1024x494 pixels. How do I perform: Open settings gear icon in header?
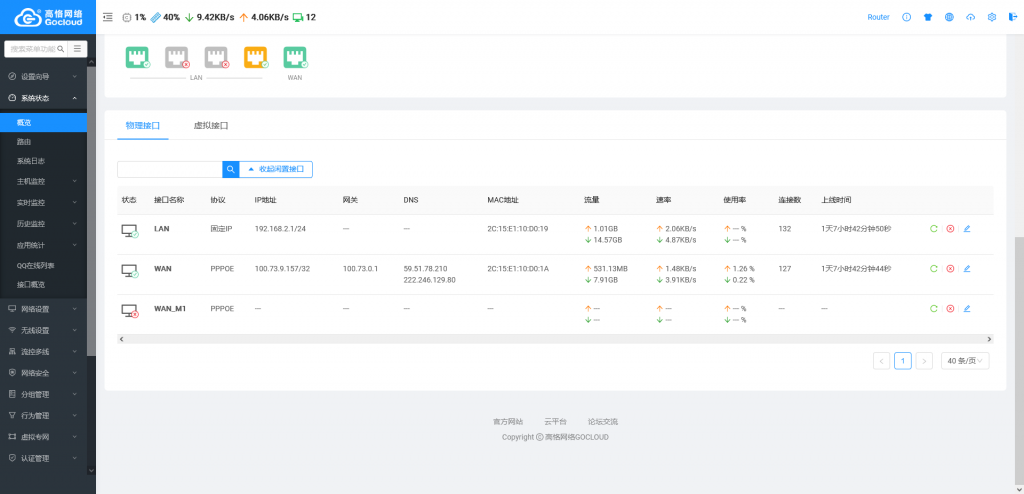991,17
